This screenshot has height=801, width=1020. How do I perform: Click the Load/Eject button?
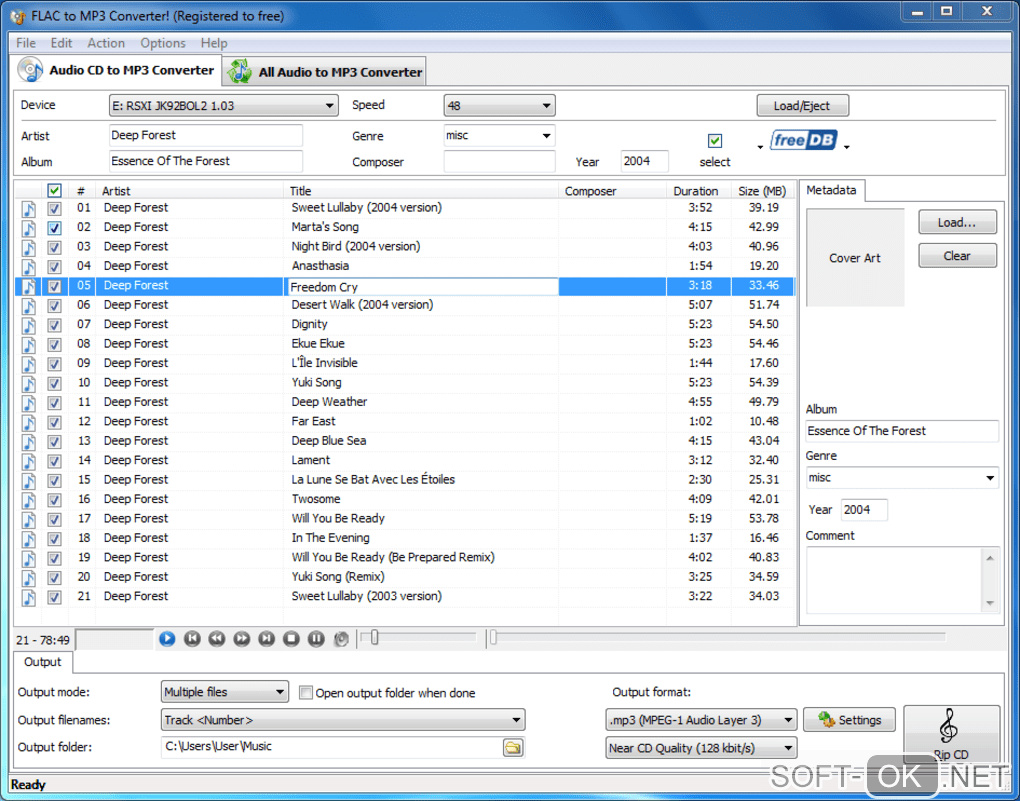[802, 105]
